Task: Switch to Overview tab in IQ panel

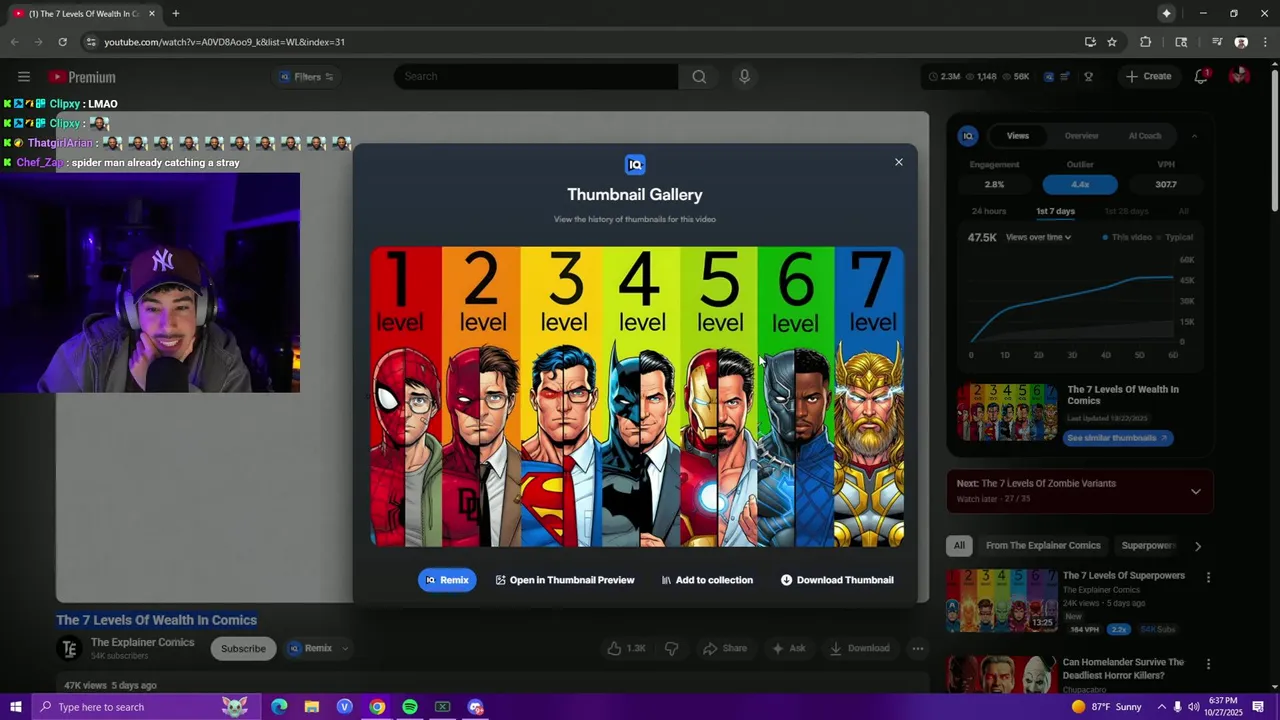Action: [x=1081, y=136]
